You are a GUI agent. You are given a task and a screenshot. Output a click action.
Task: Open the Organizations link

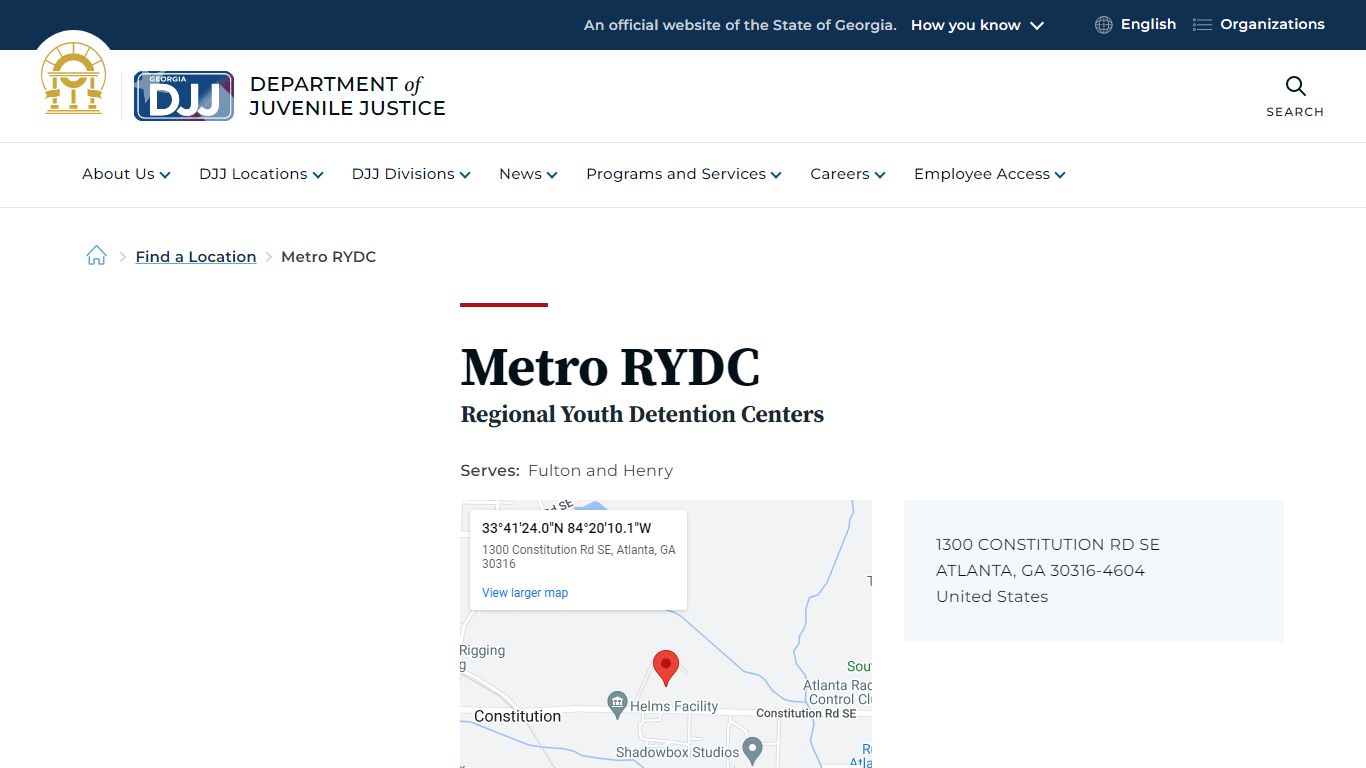[1272, 24]
